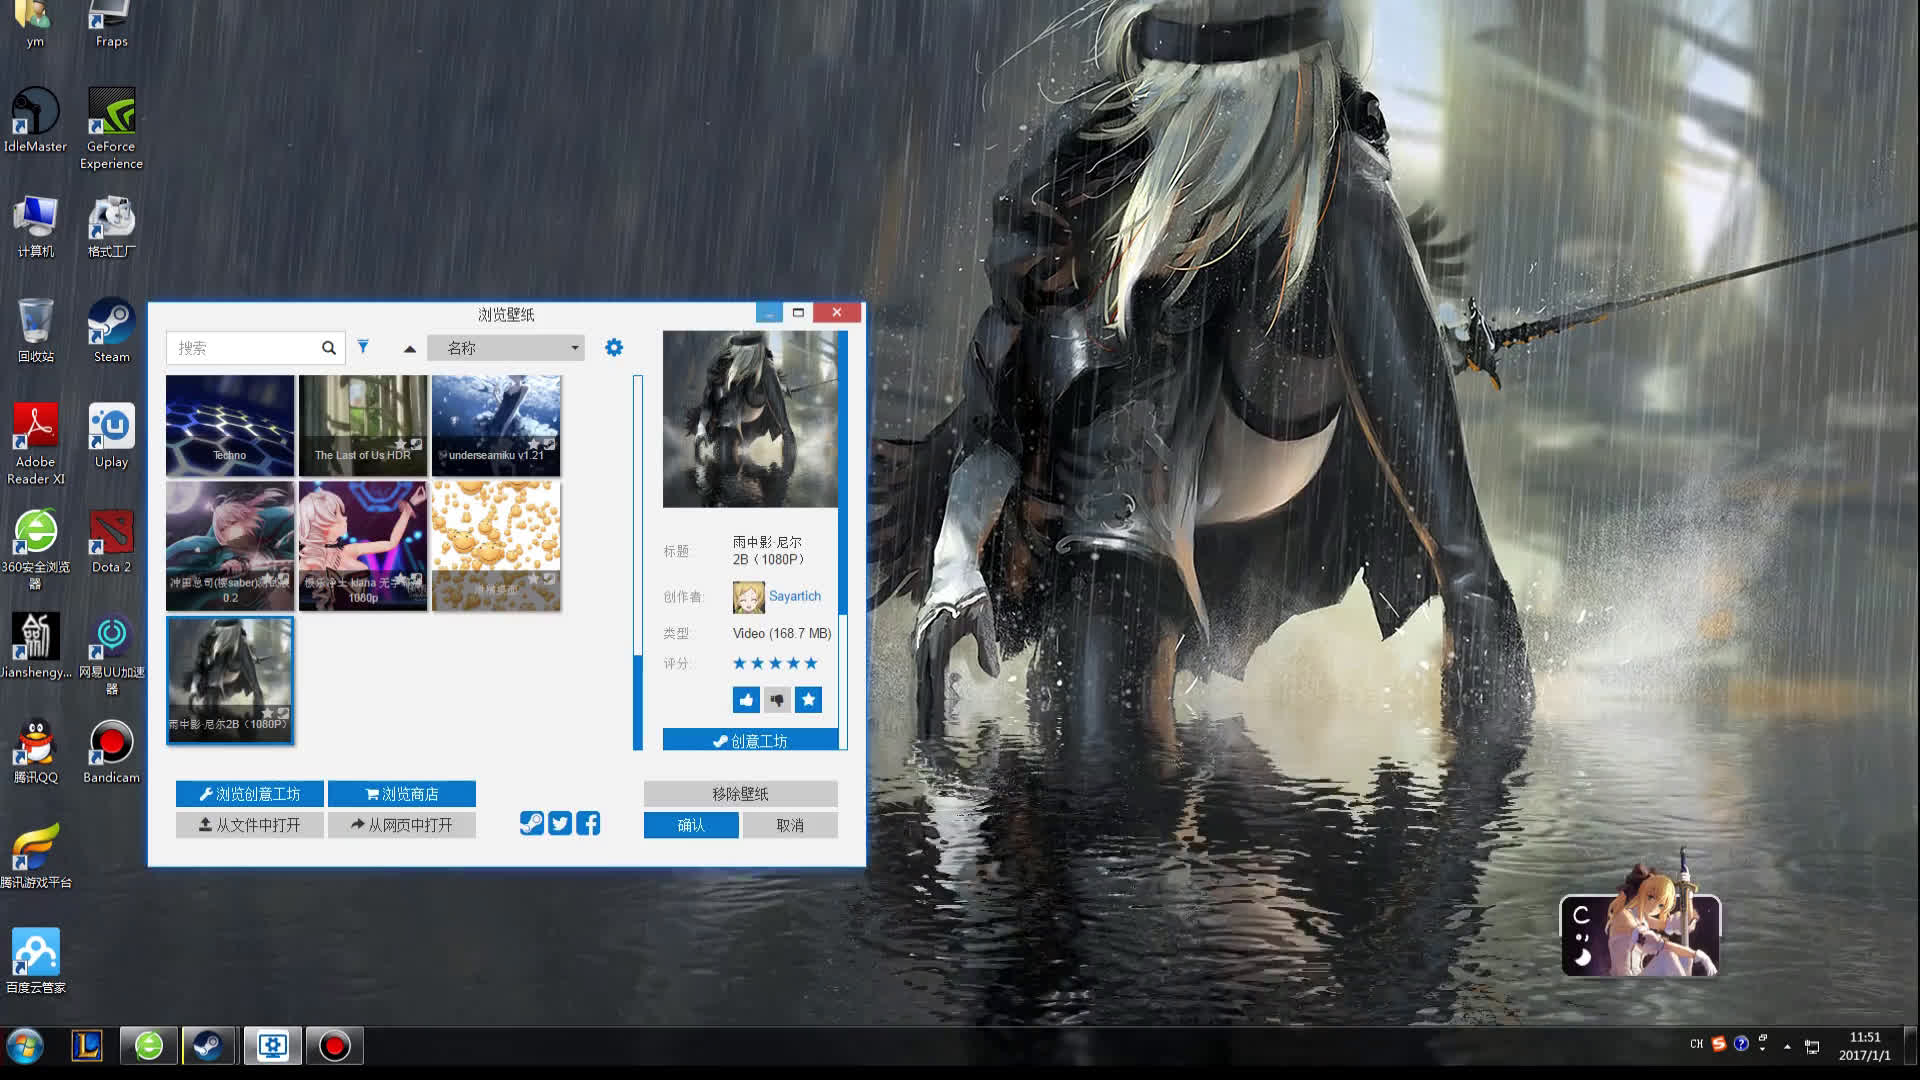Select the orange emoji bubbles wallpaper
Viewport: 1920px width, 1080px height.
496,546
